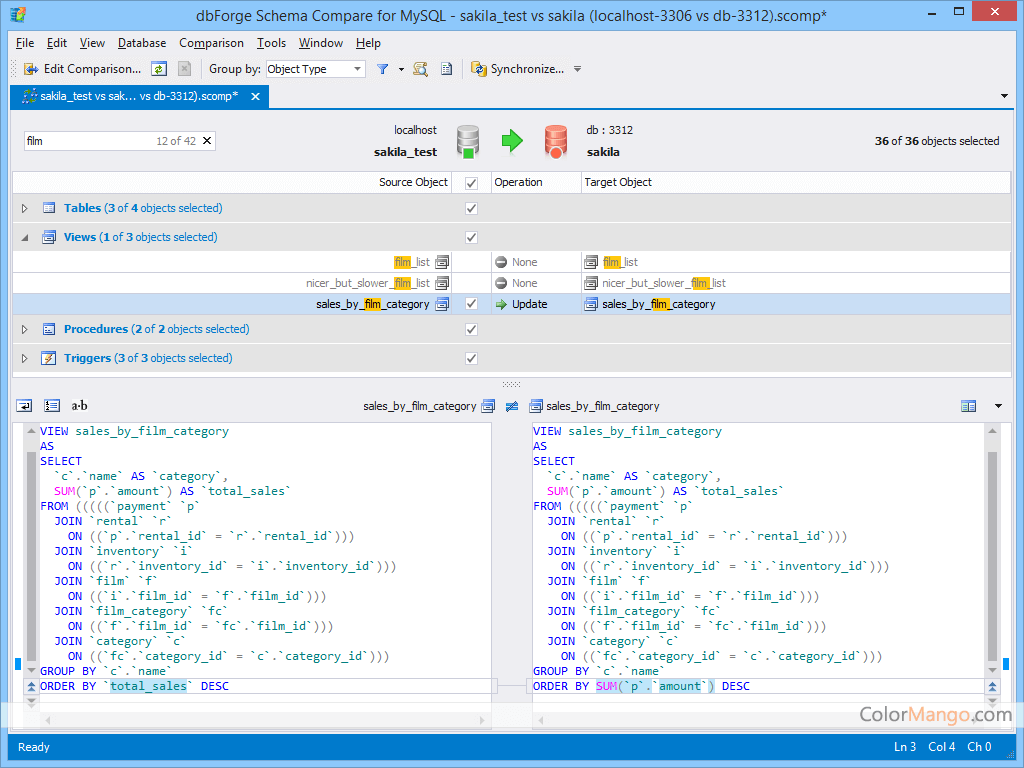Toggle the Procedures group checkbox

pos(471,329)
